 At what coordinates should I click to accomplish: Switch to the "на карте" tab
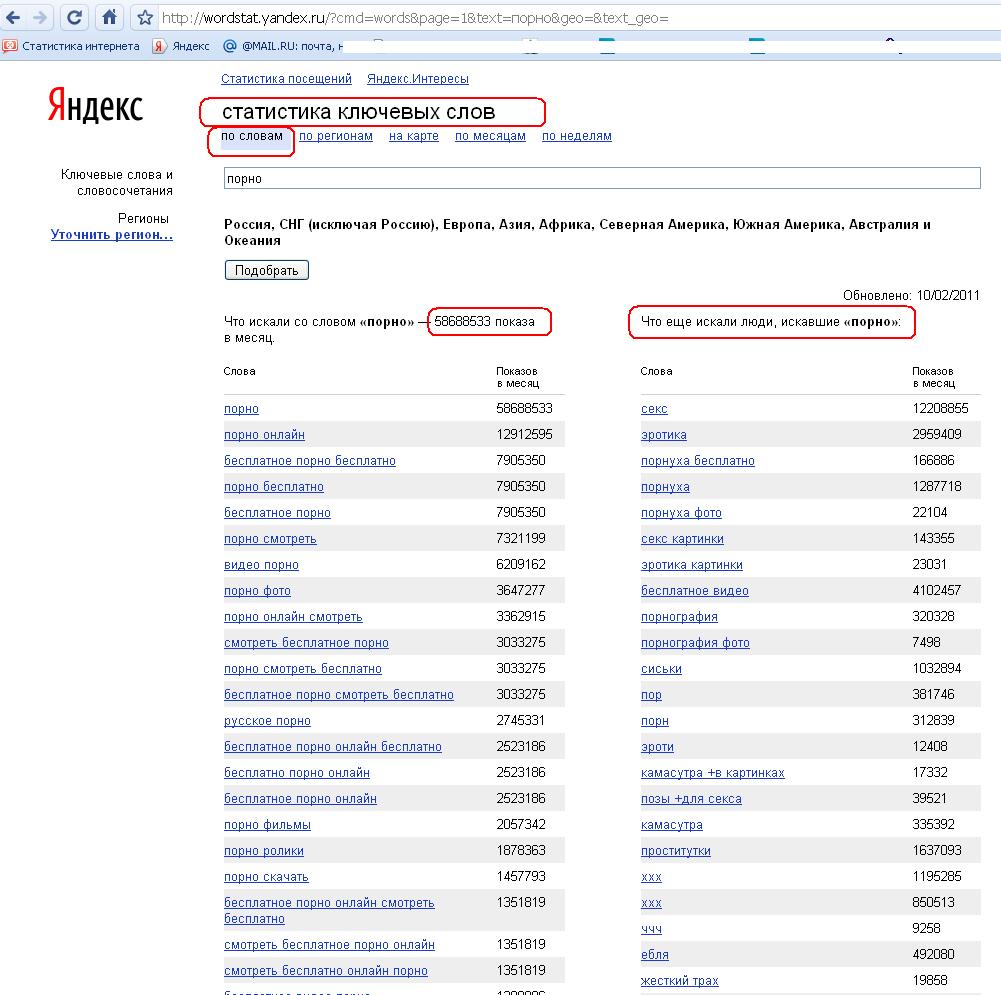click(414, 136)
